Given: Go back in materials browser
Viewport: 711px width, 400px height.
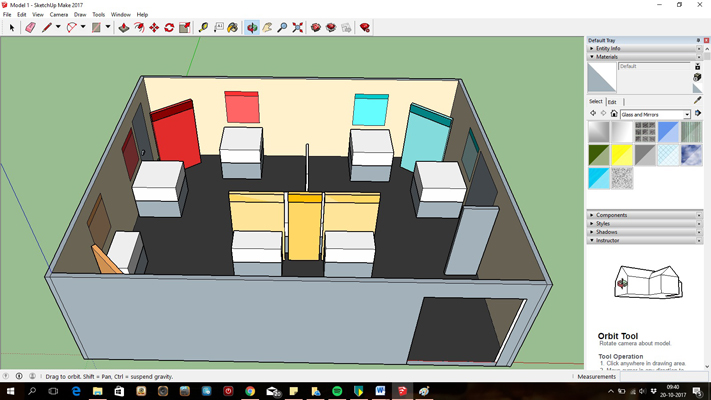Looking at the screenshot, I should click(x=593, y=113).
